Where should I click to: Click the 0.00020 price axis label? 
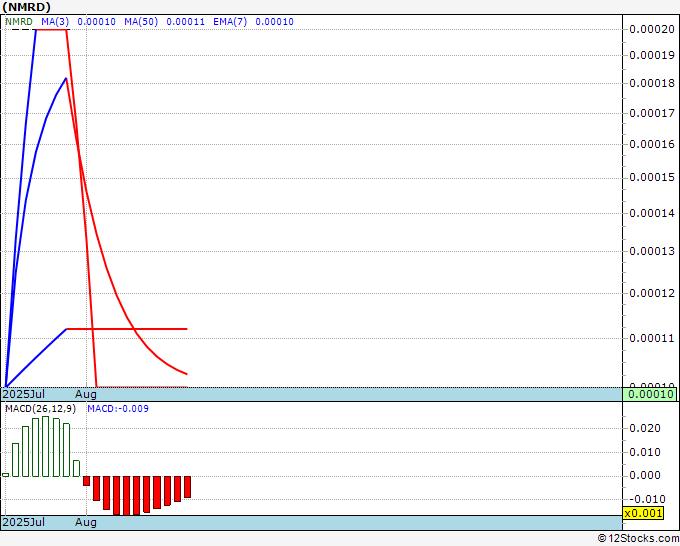click(652, 29)
